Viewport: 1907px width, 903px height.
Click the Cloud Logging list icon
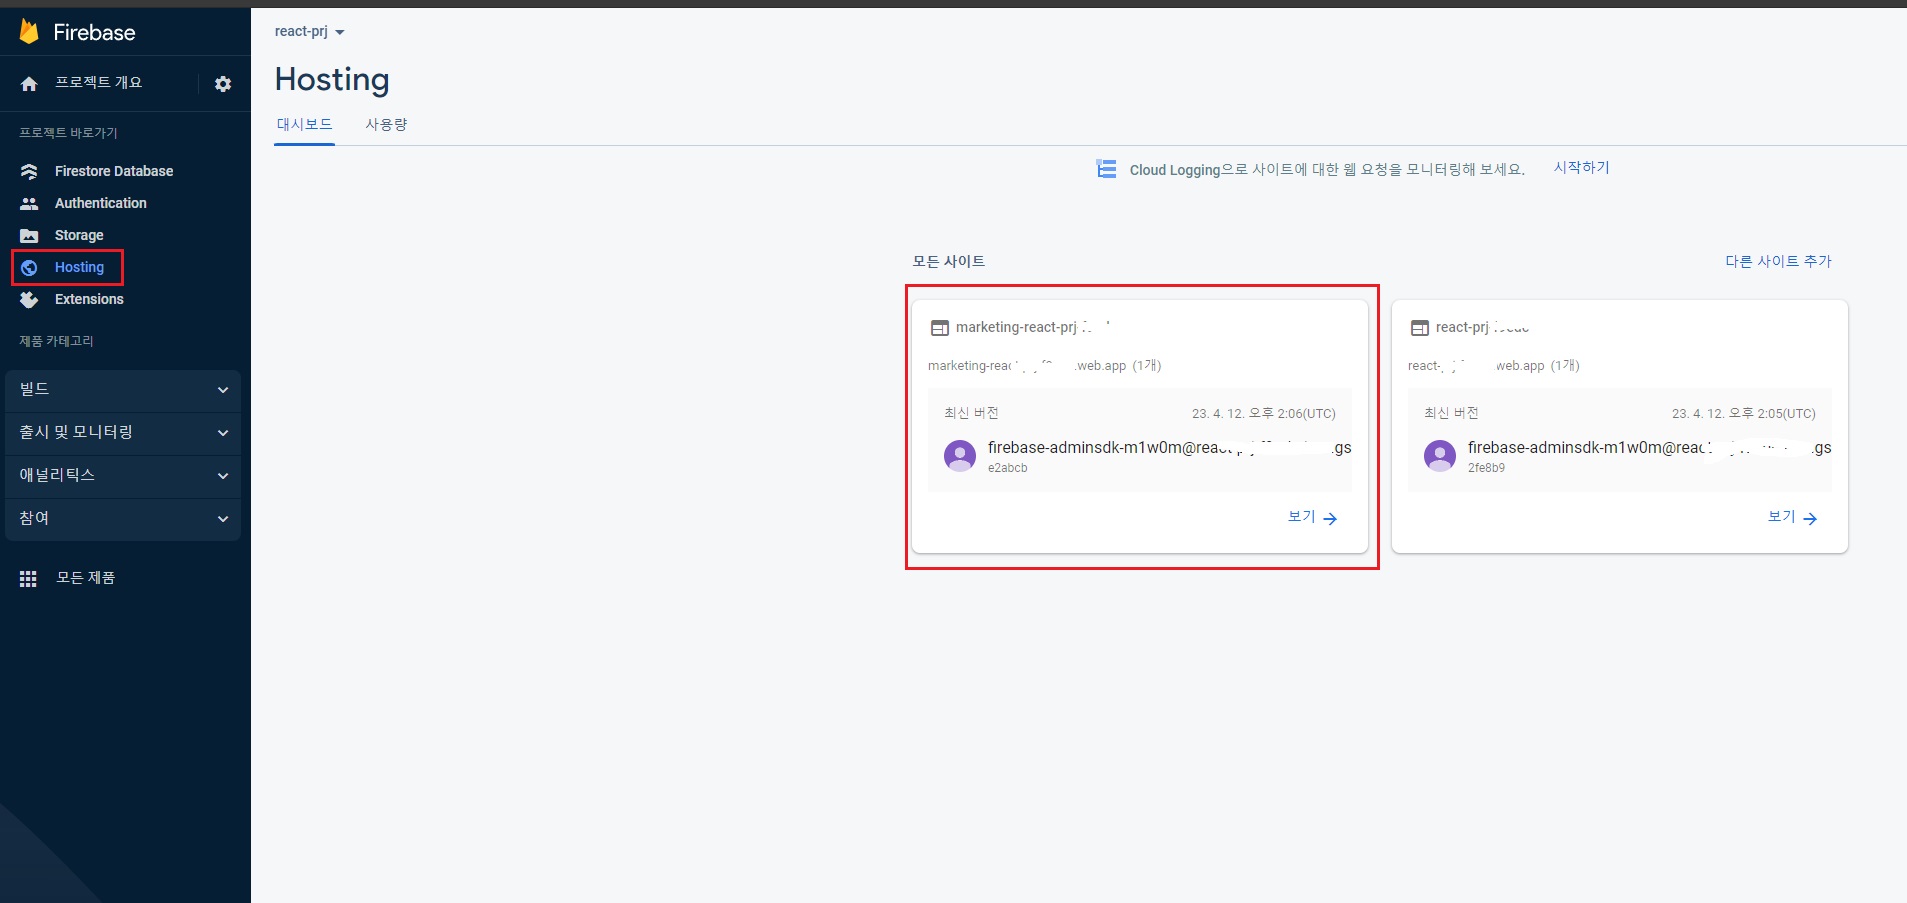tap(1106, 169)
